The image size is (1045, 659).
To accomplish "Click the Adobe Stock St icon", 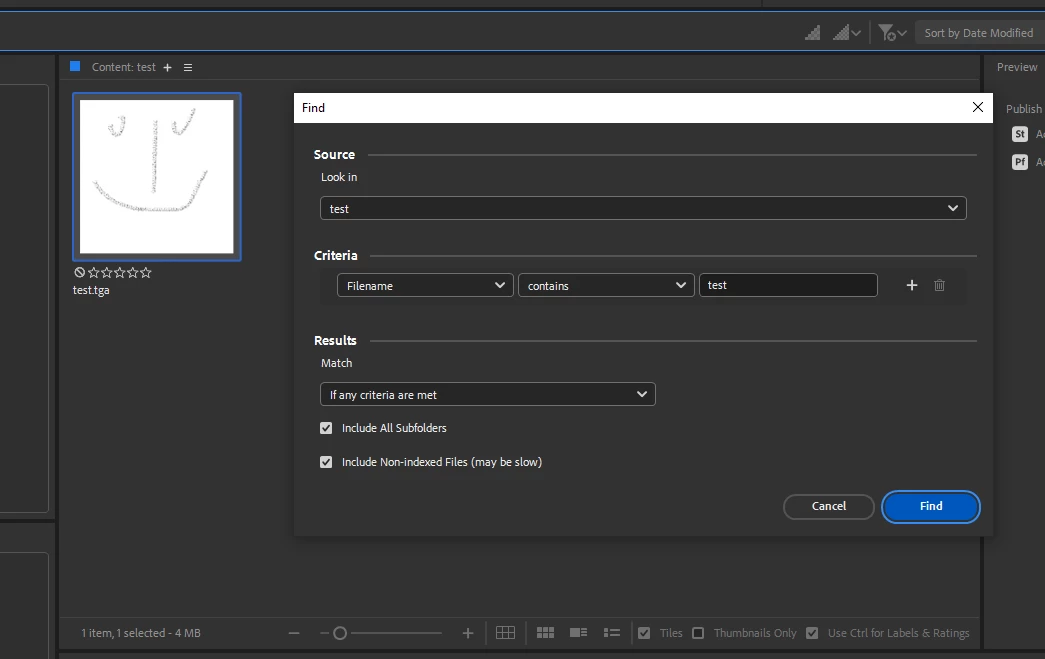I will point(1020,134).
